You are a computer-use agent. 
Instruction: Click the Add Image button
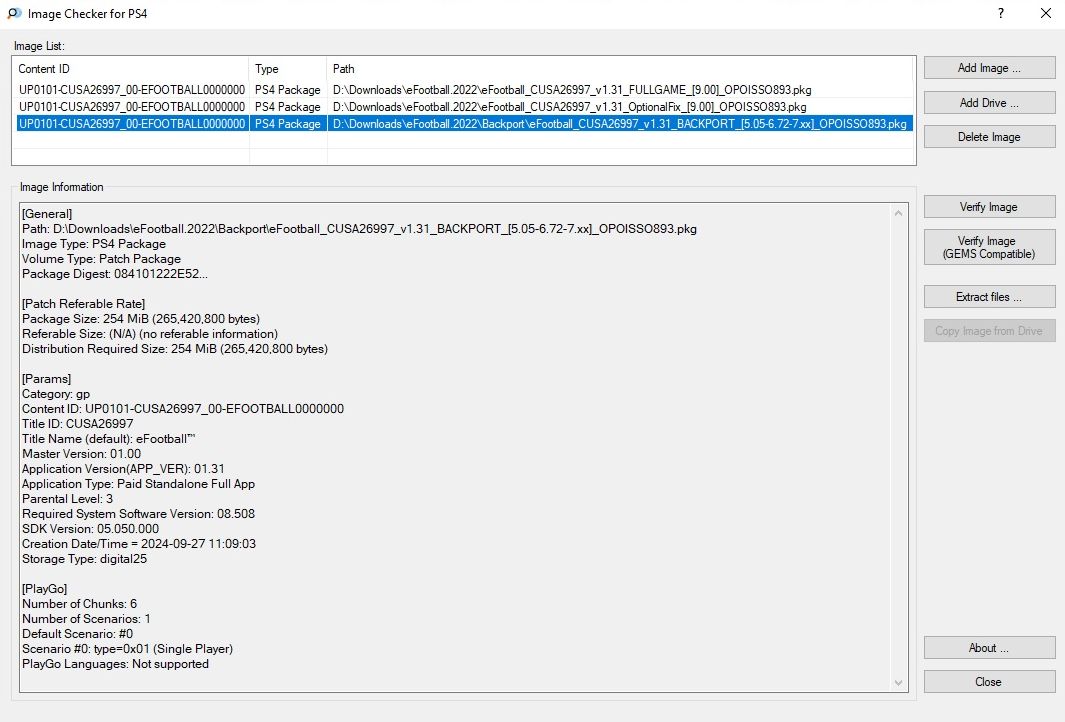pyautogui.click(x=989, y=68)
